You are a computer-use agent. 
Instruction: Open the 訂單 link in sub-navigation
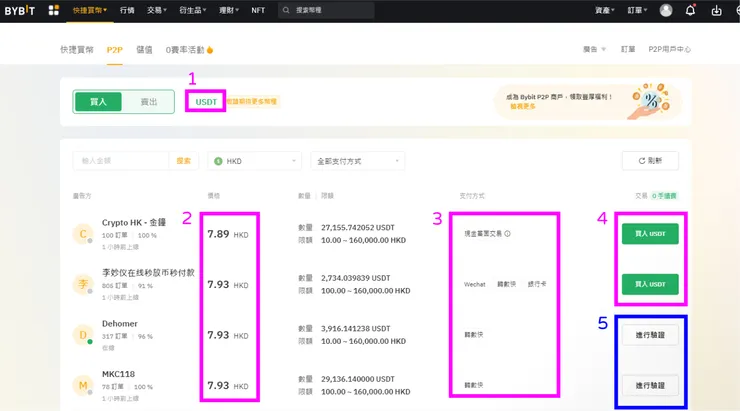pos(628,49)
